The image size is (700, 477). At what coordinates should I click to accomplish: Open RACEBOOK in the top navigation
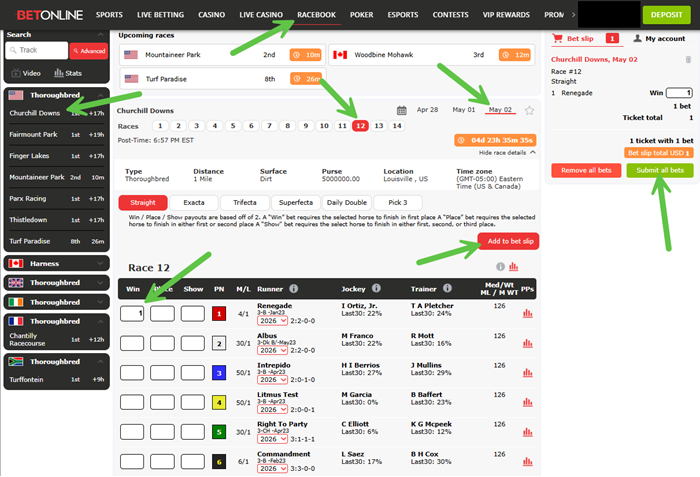[317, 15]
